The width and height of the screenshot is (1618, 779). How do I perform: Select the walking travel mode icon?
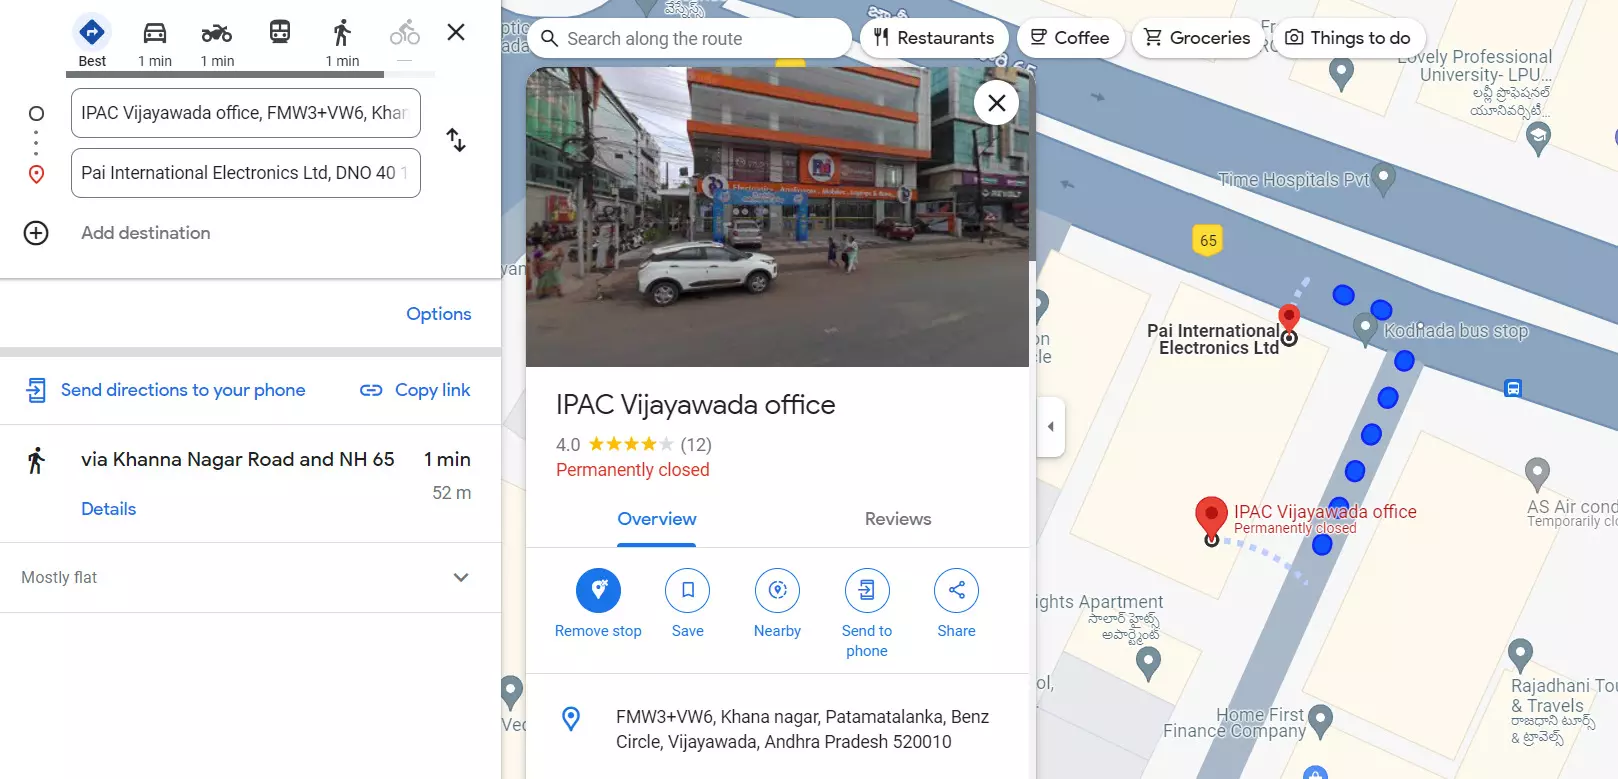pyautogui.click(x=342, y=33)
